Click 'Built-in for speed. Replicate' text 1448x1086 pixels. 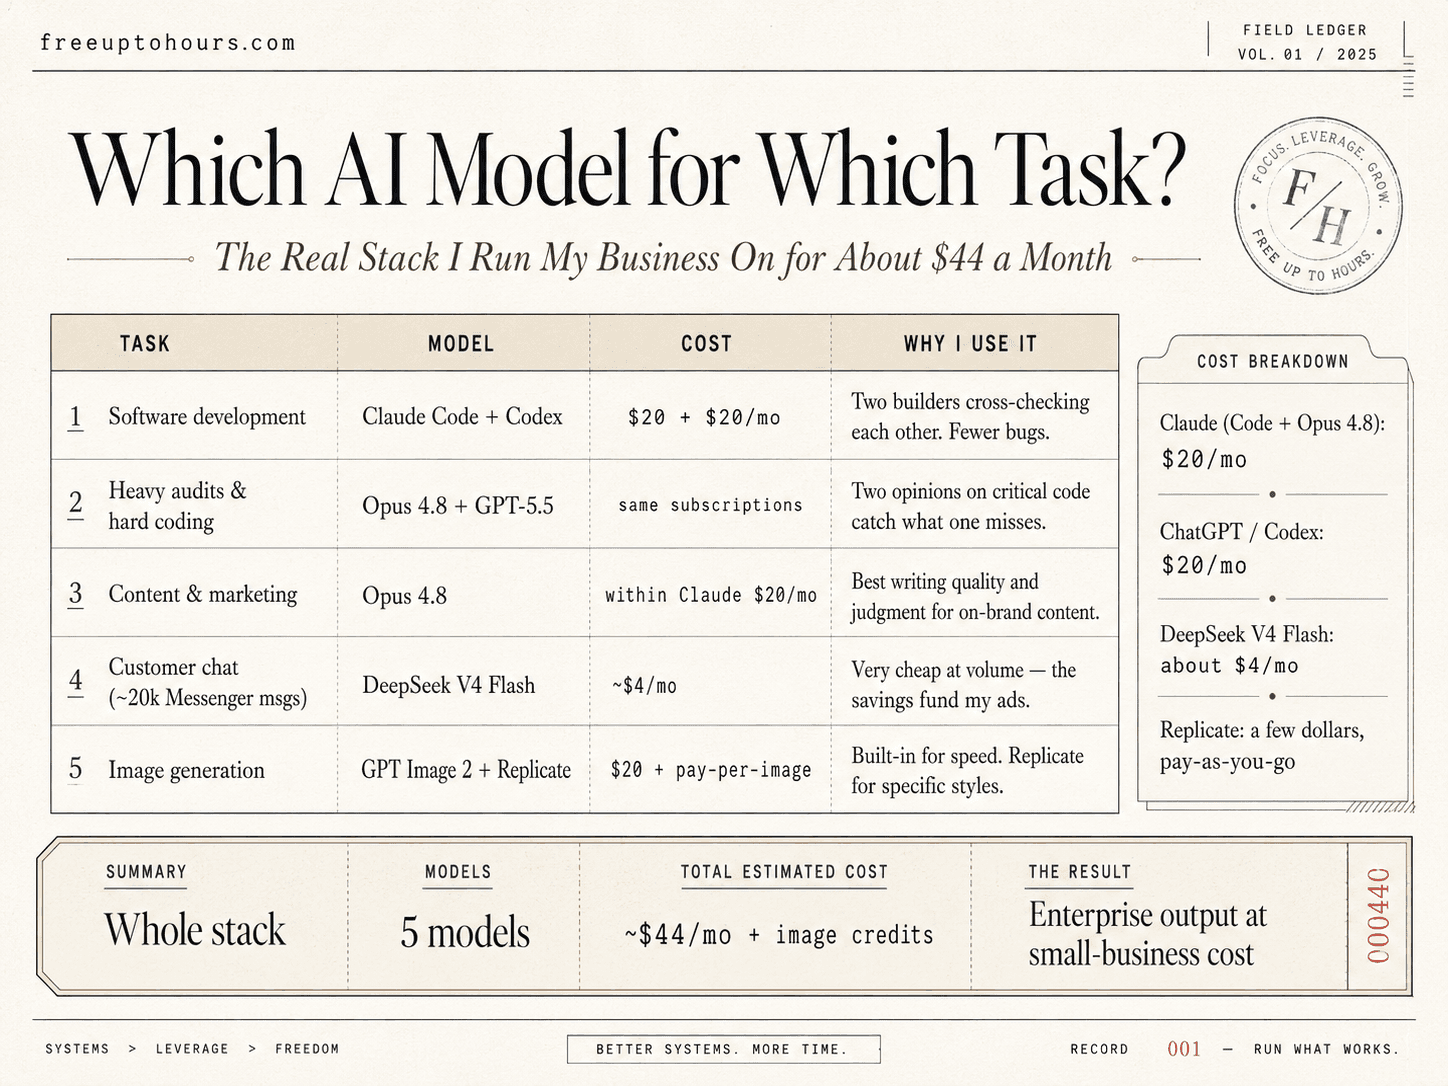(967, 770)
